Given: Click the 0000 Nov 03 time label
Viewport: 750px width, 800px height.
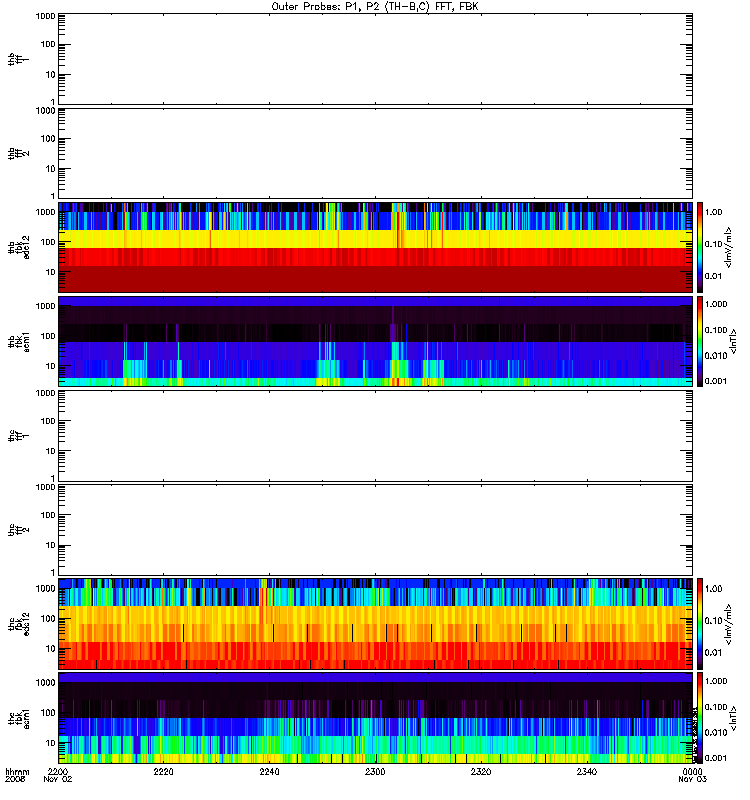Looking at the screenshot, I should [x=692, y=775].
